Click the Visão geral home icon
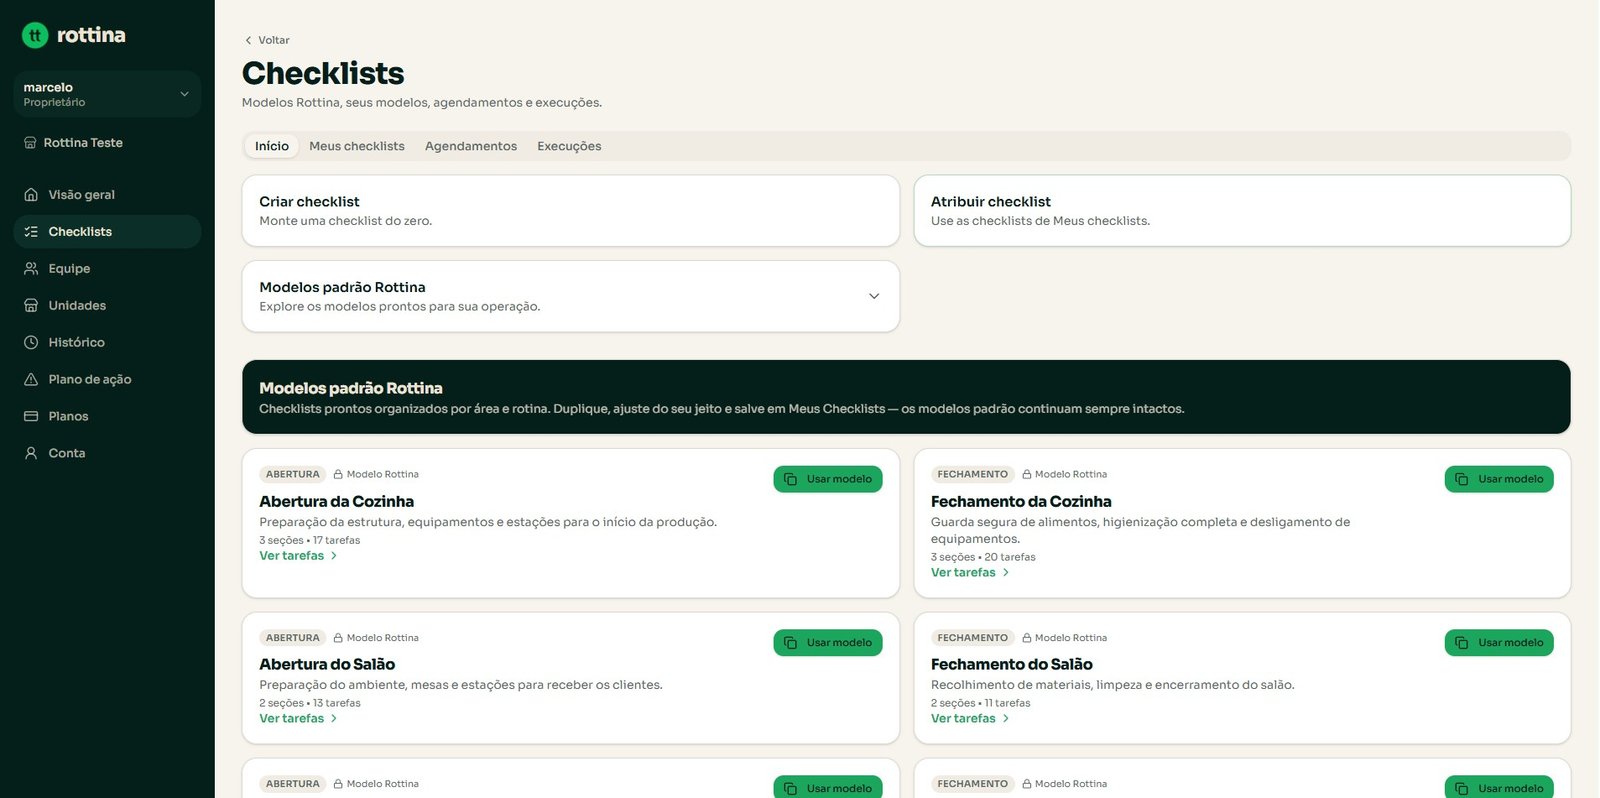The width and height of the screenshot is (1600, 798). (31, 195)
